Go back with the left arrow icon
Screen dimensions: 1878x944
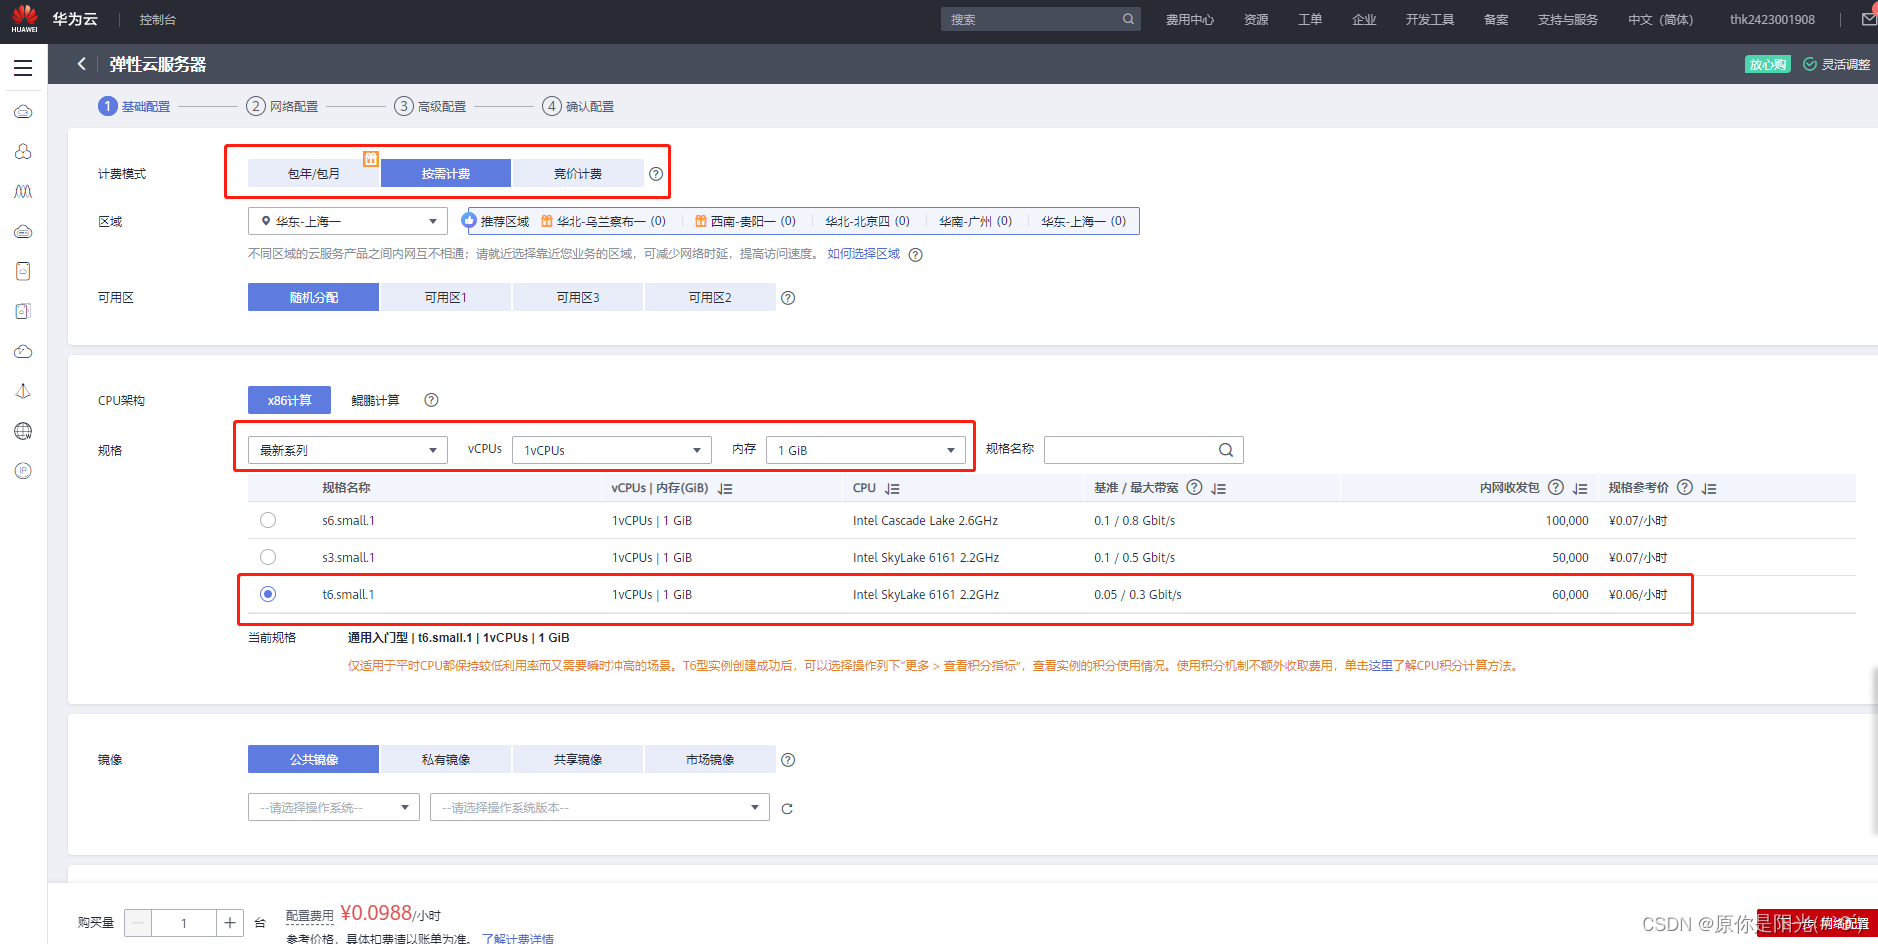pos(81,64)
